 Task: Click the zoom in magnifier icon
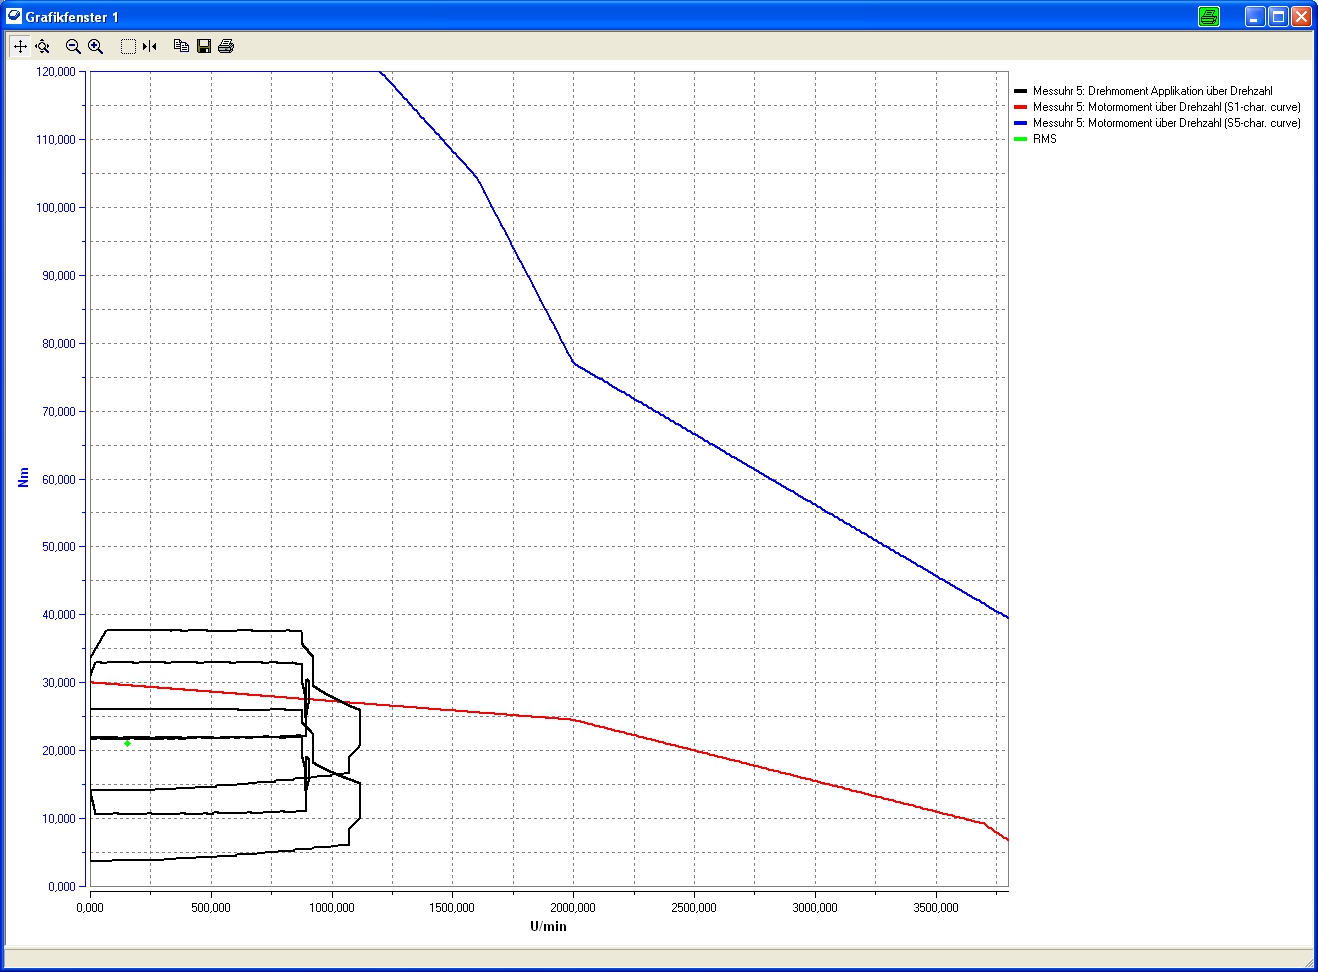pyautogui.click(x=96, y=46)
